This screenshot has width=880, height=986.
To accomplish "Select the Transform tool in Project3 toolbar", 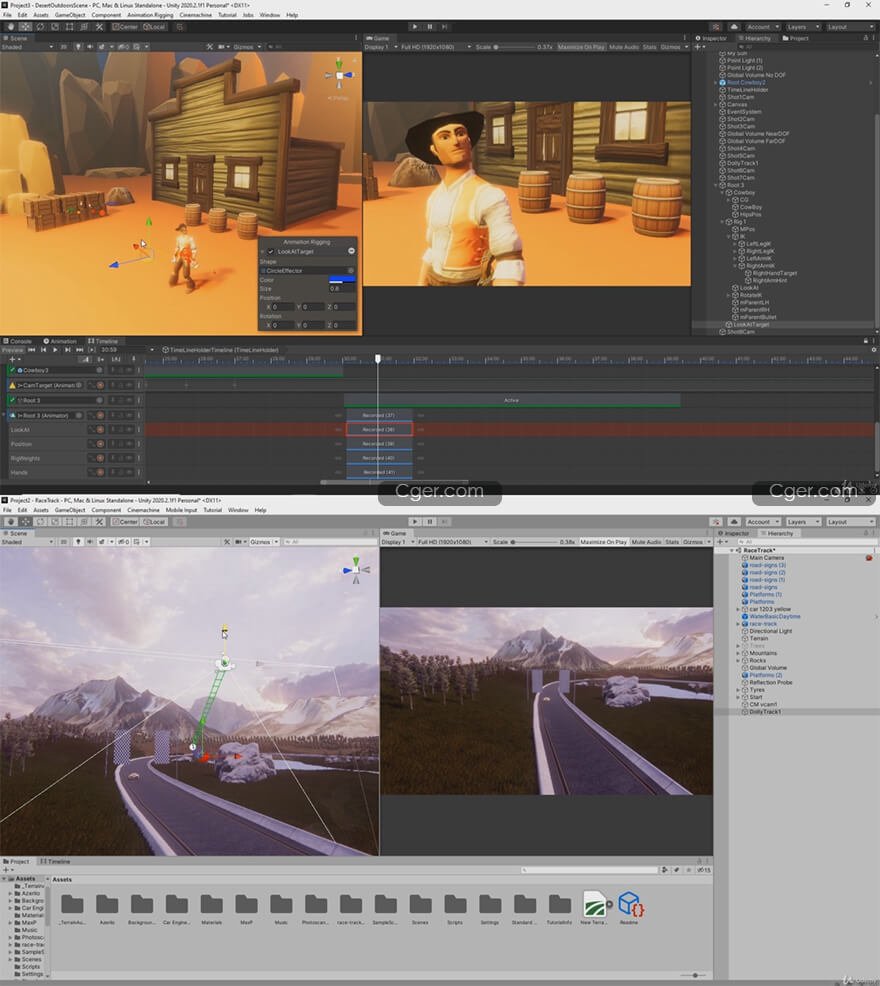I will click(x=84, y=27).
